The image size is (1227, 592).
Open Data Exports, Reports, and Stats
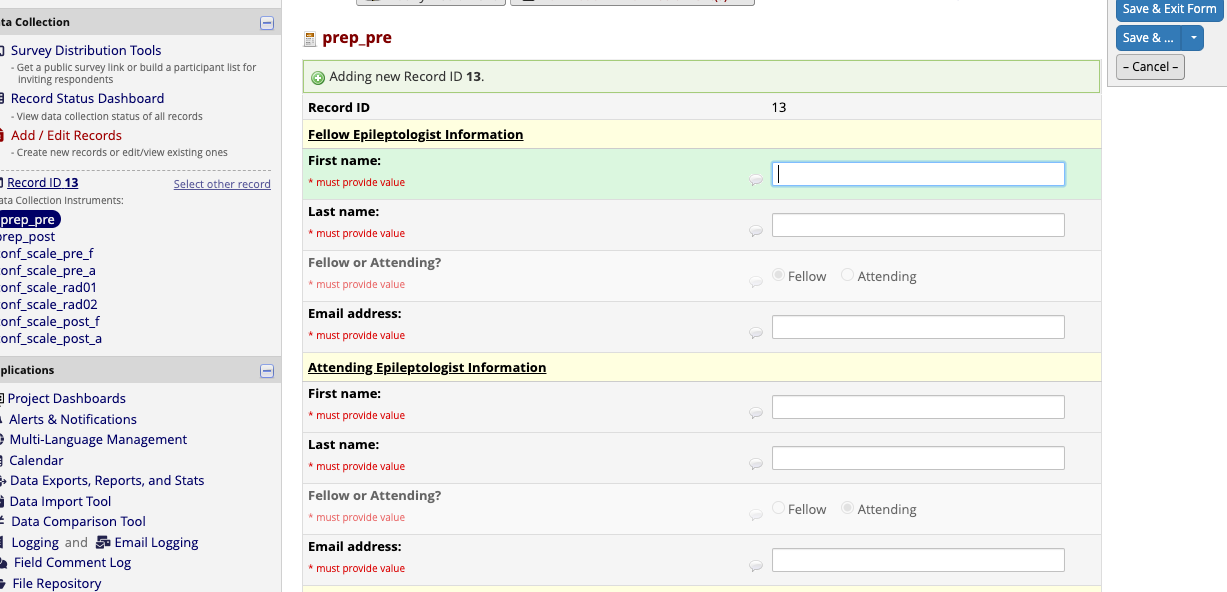pos(107,480)
